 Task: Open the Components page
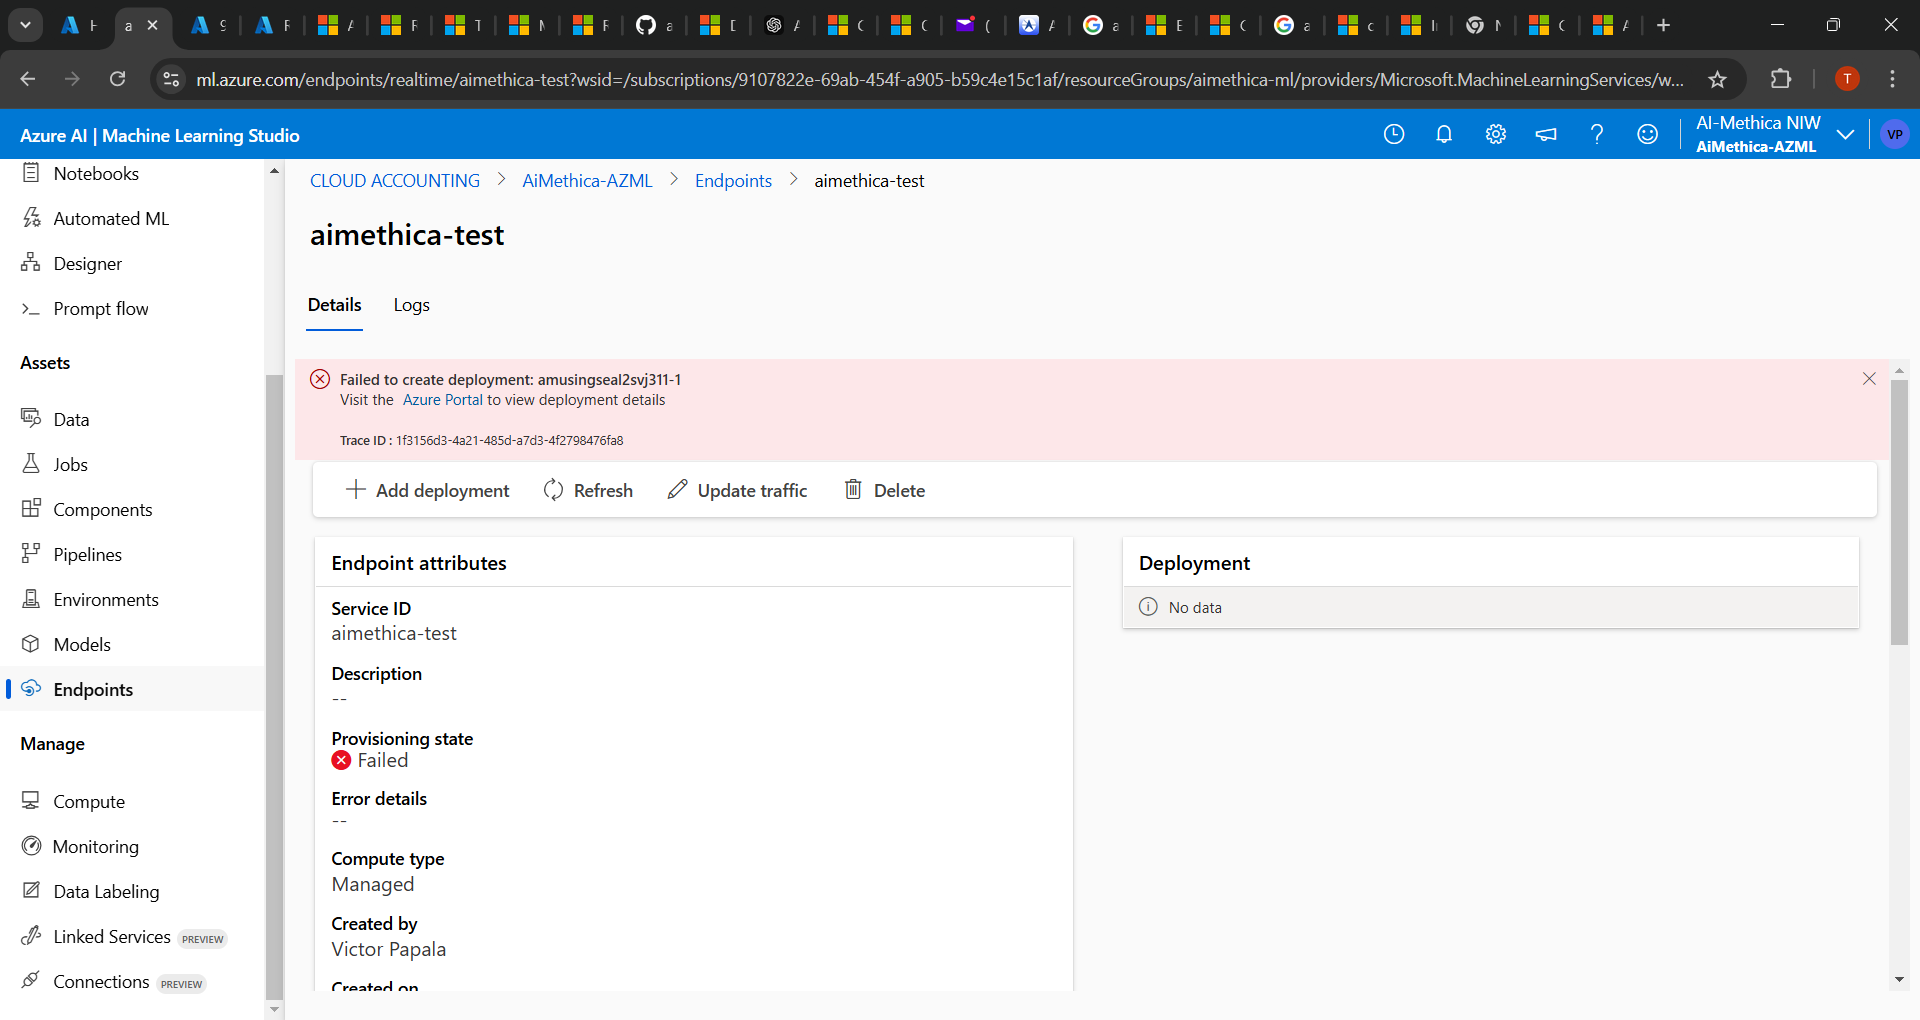tap(86, 509)
